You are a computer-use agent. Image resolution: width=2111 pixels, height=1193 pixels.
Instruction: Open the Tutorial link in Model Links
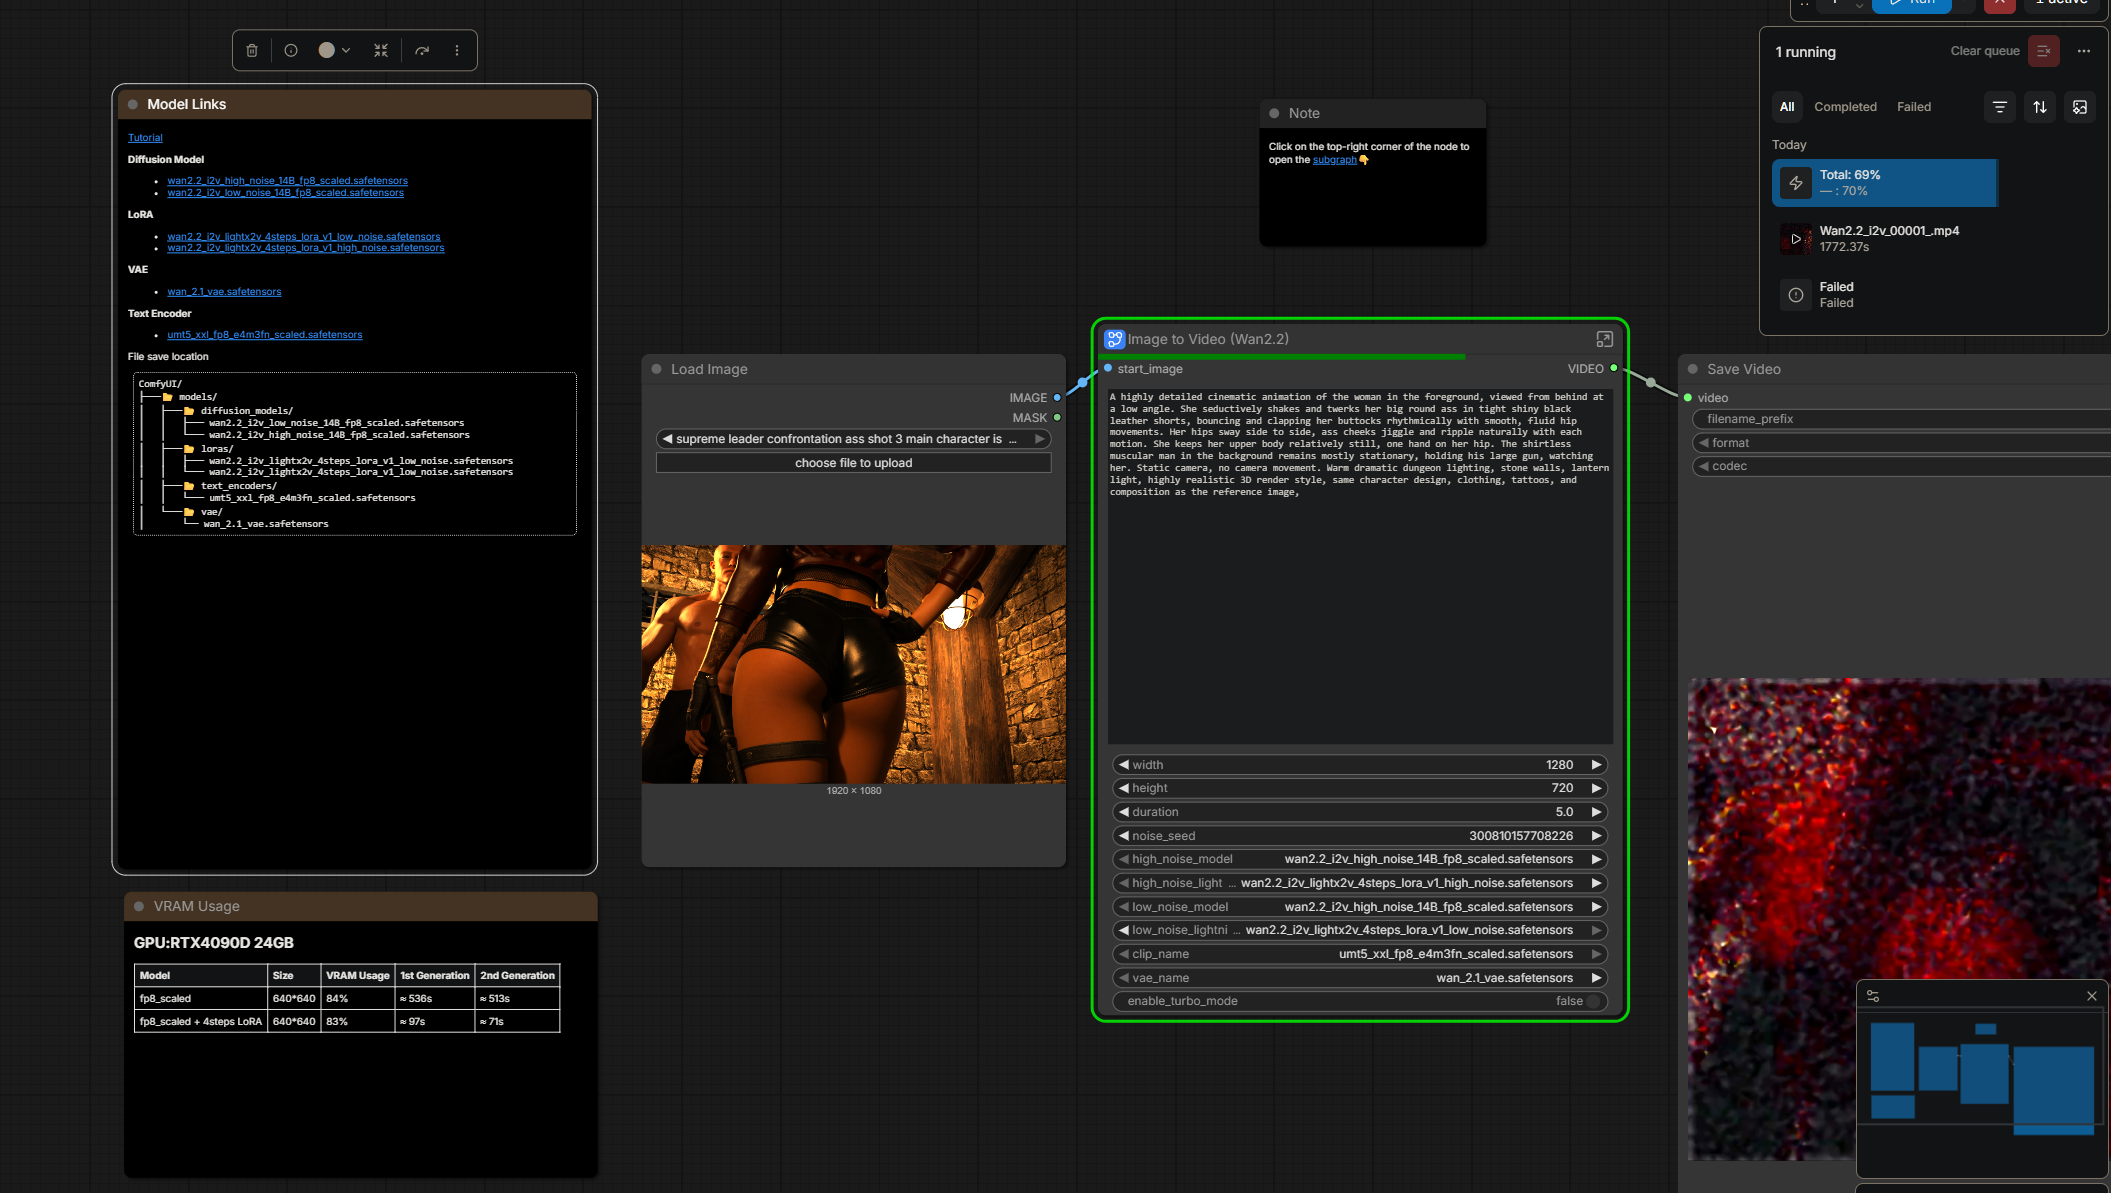point(145,138)
